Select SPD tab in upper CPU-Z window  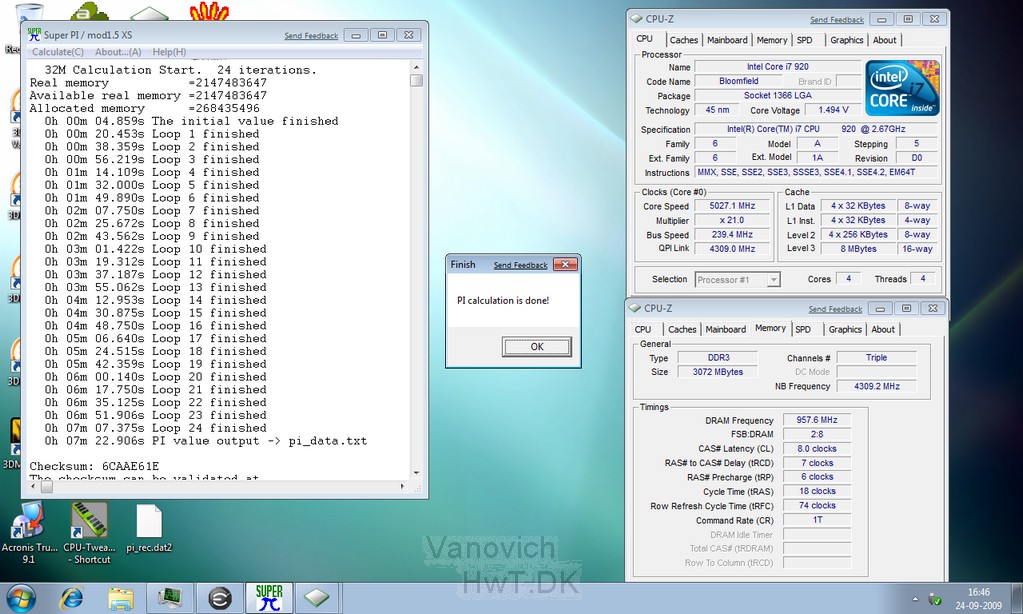click(x=805, y=40)
